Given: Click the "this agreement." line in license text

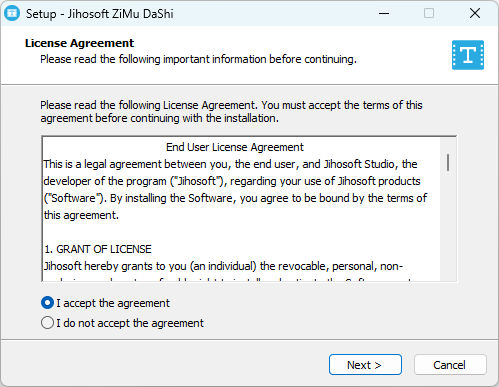Looking at the screenshot, I should click(x=81, y=215).
